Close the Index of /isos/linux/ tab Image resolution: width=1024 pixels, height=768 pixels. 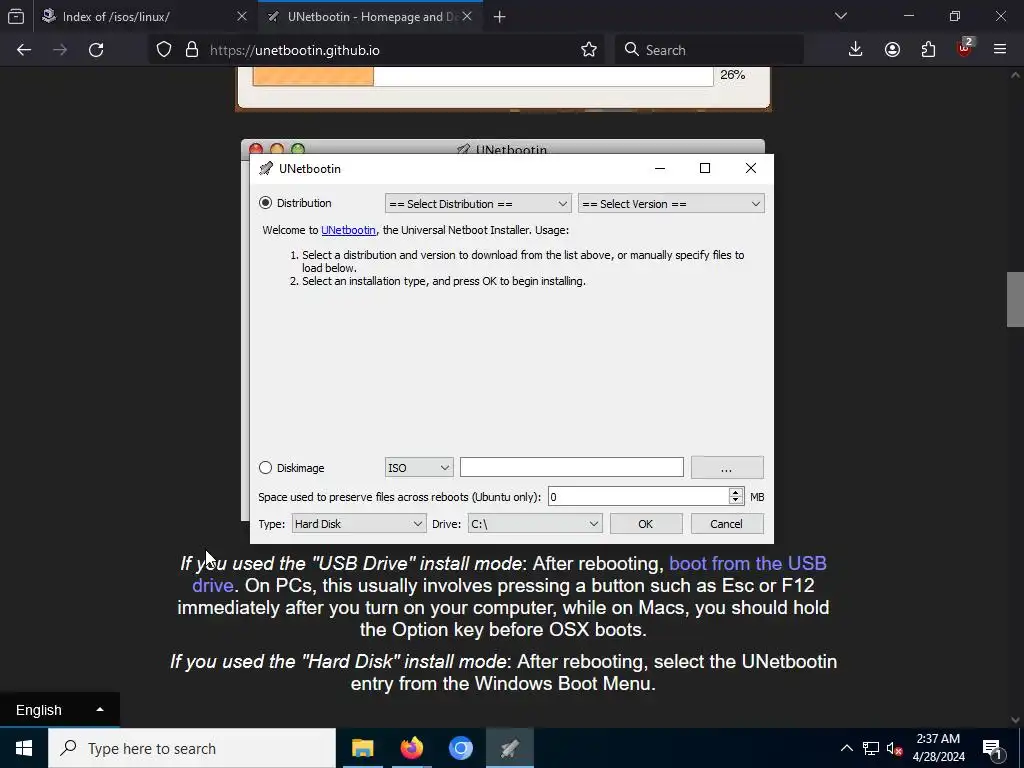tap(242, 16)
